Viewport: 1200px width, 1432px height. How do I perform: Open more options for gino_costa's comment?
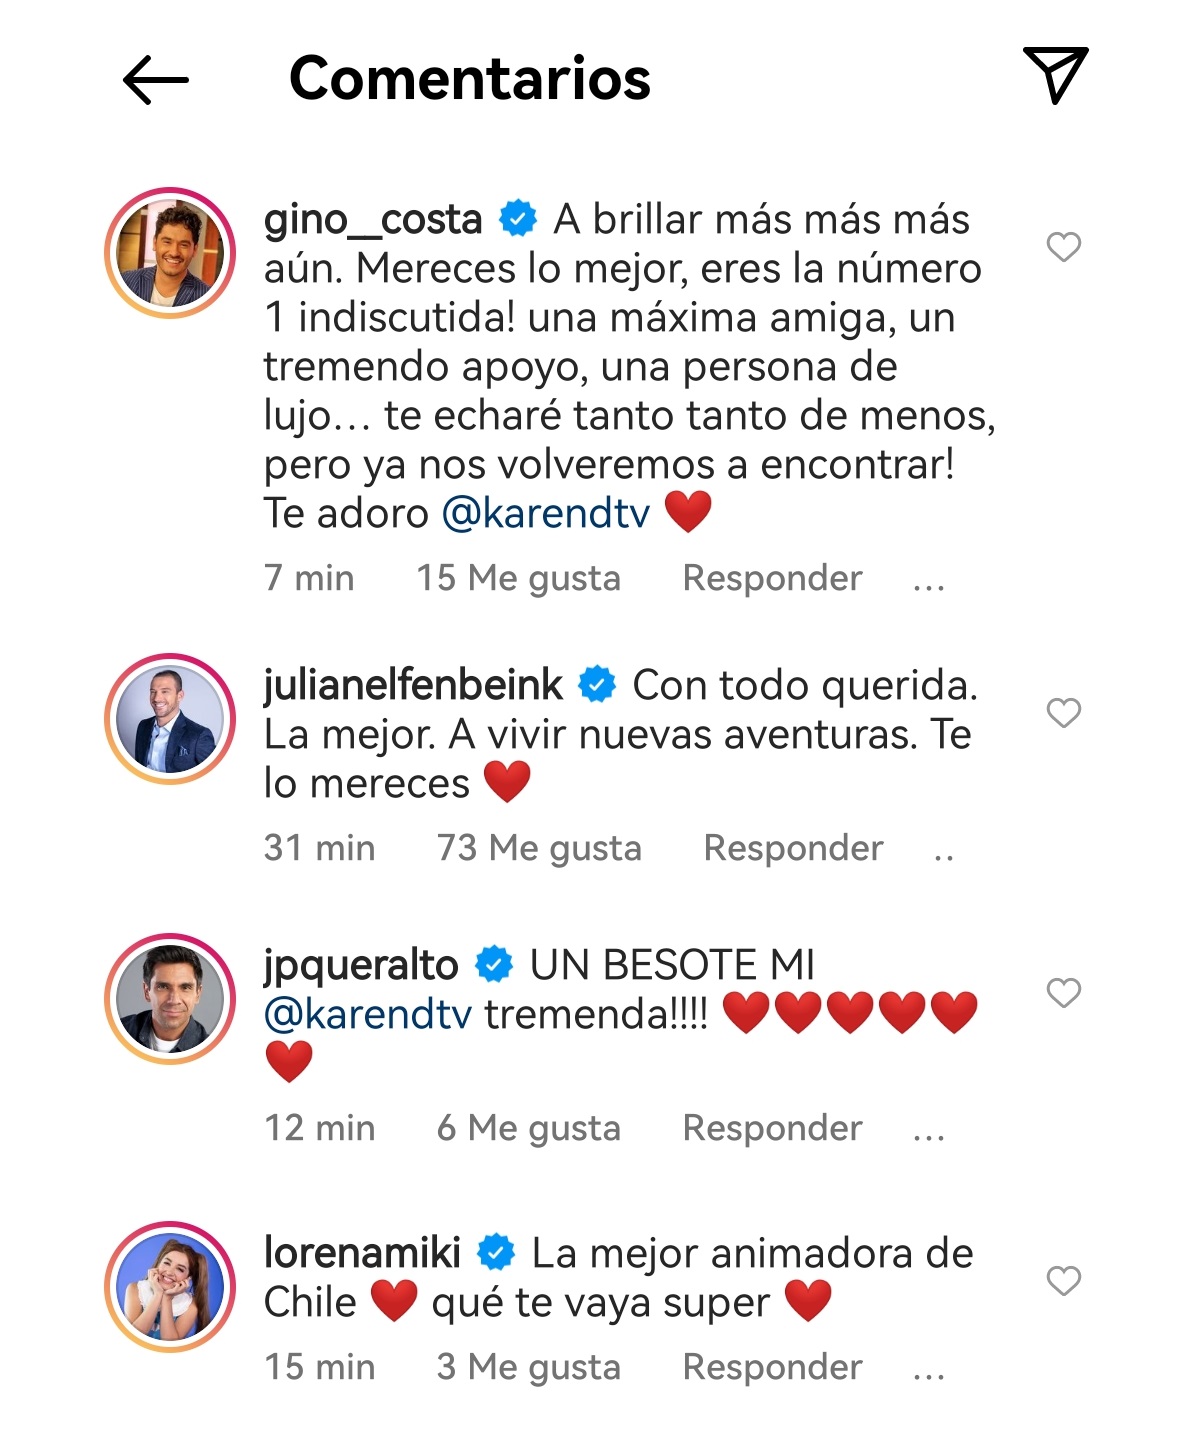(x=928, y=582)
